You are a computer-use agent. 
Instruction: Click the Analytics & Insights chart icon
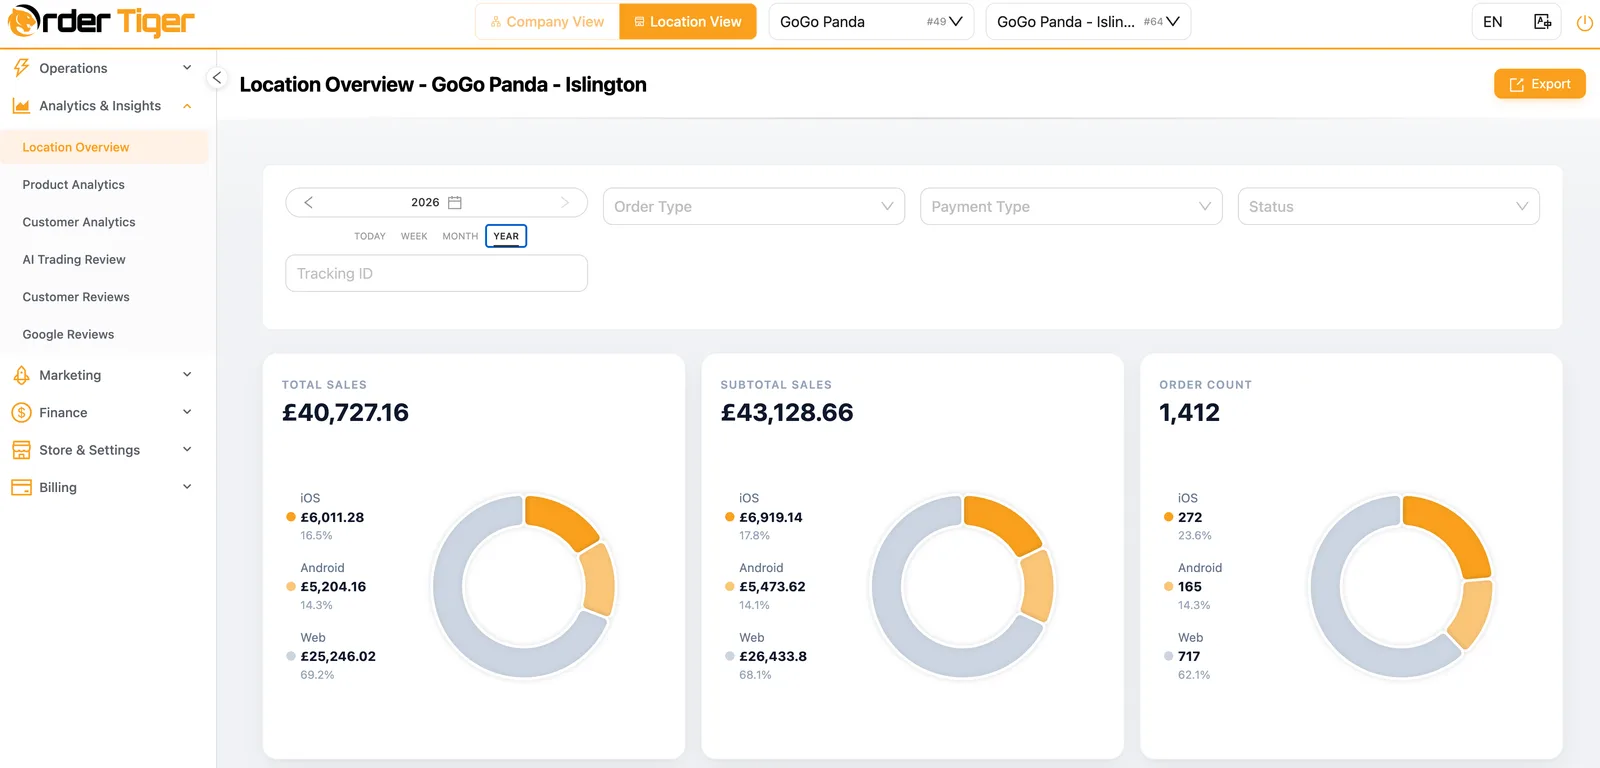tap(21, 106)
